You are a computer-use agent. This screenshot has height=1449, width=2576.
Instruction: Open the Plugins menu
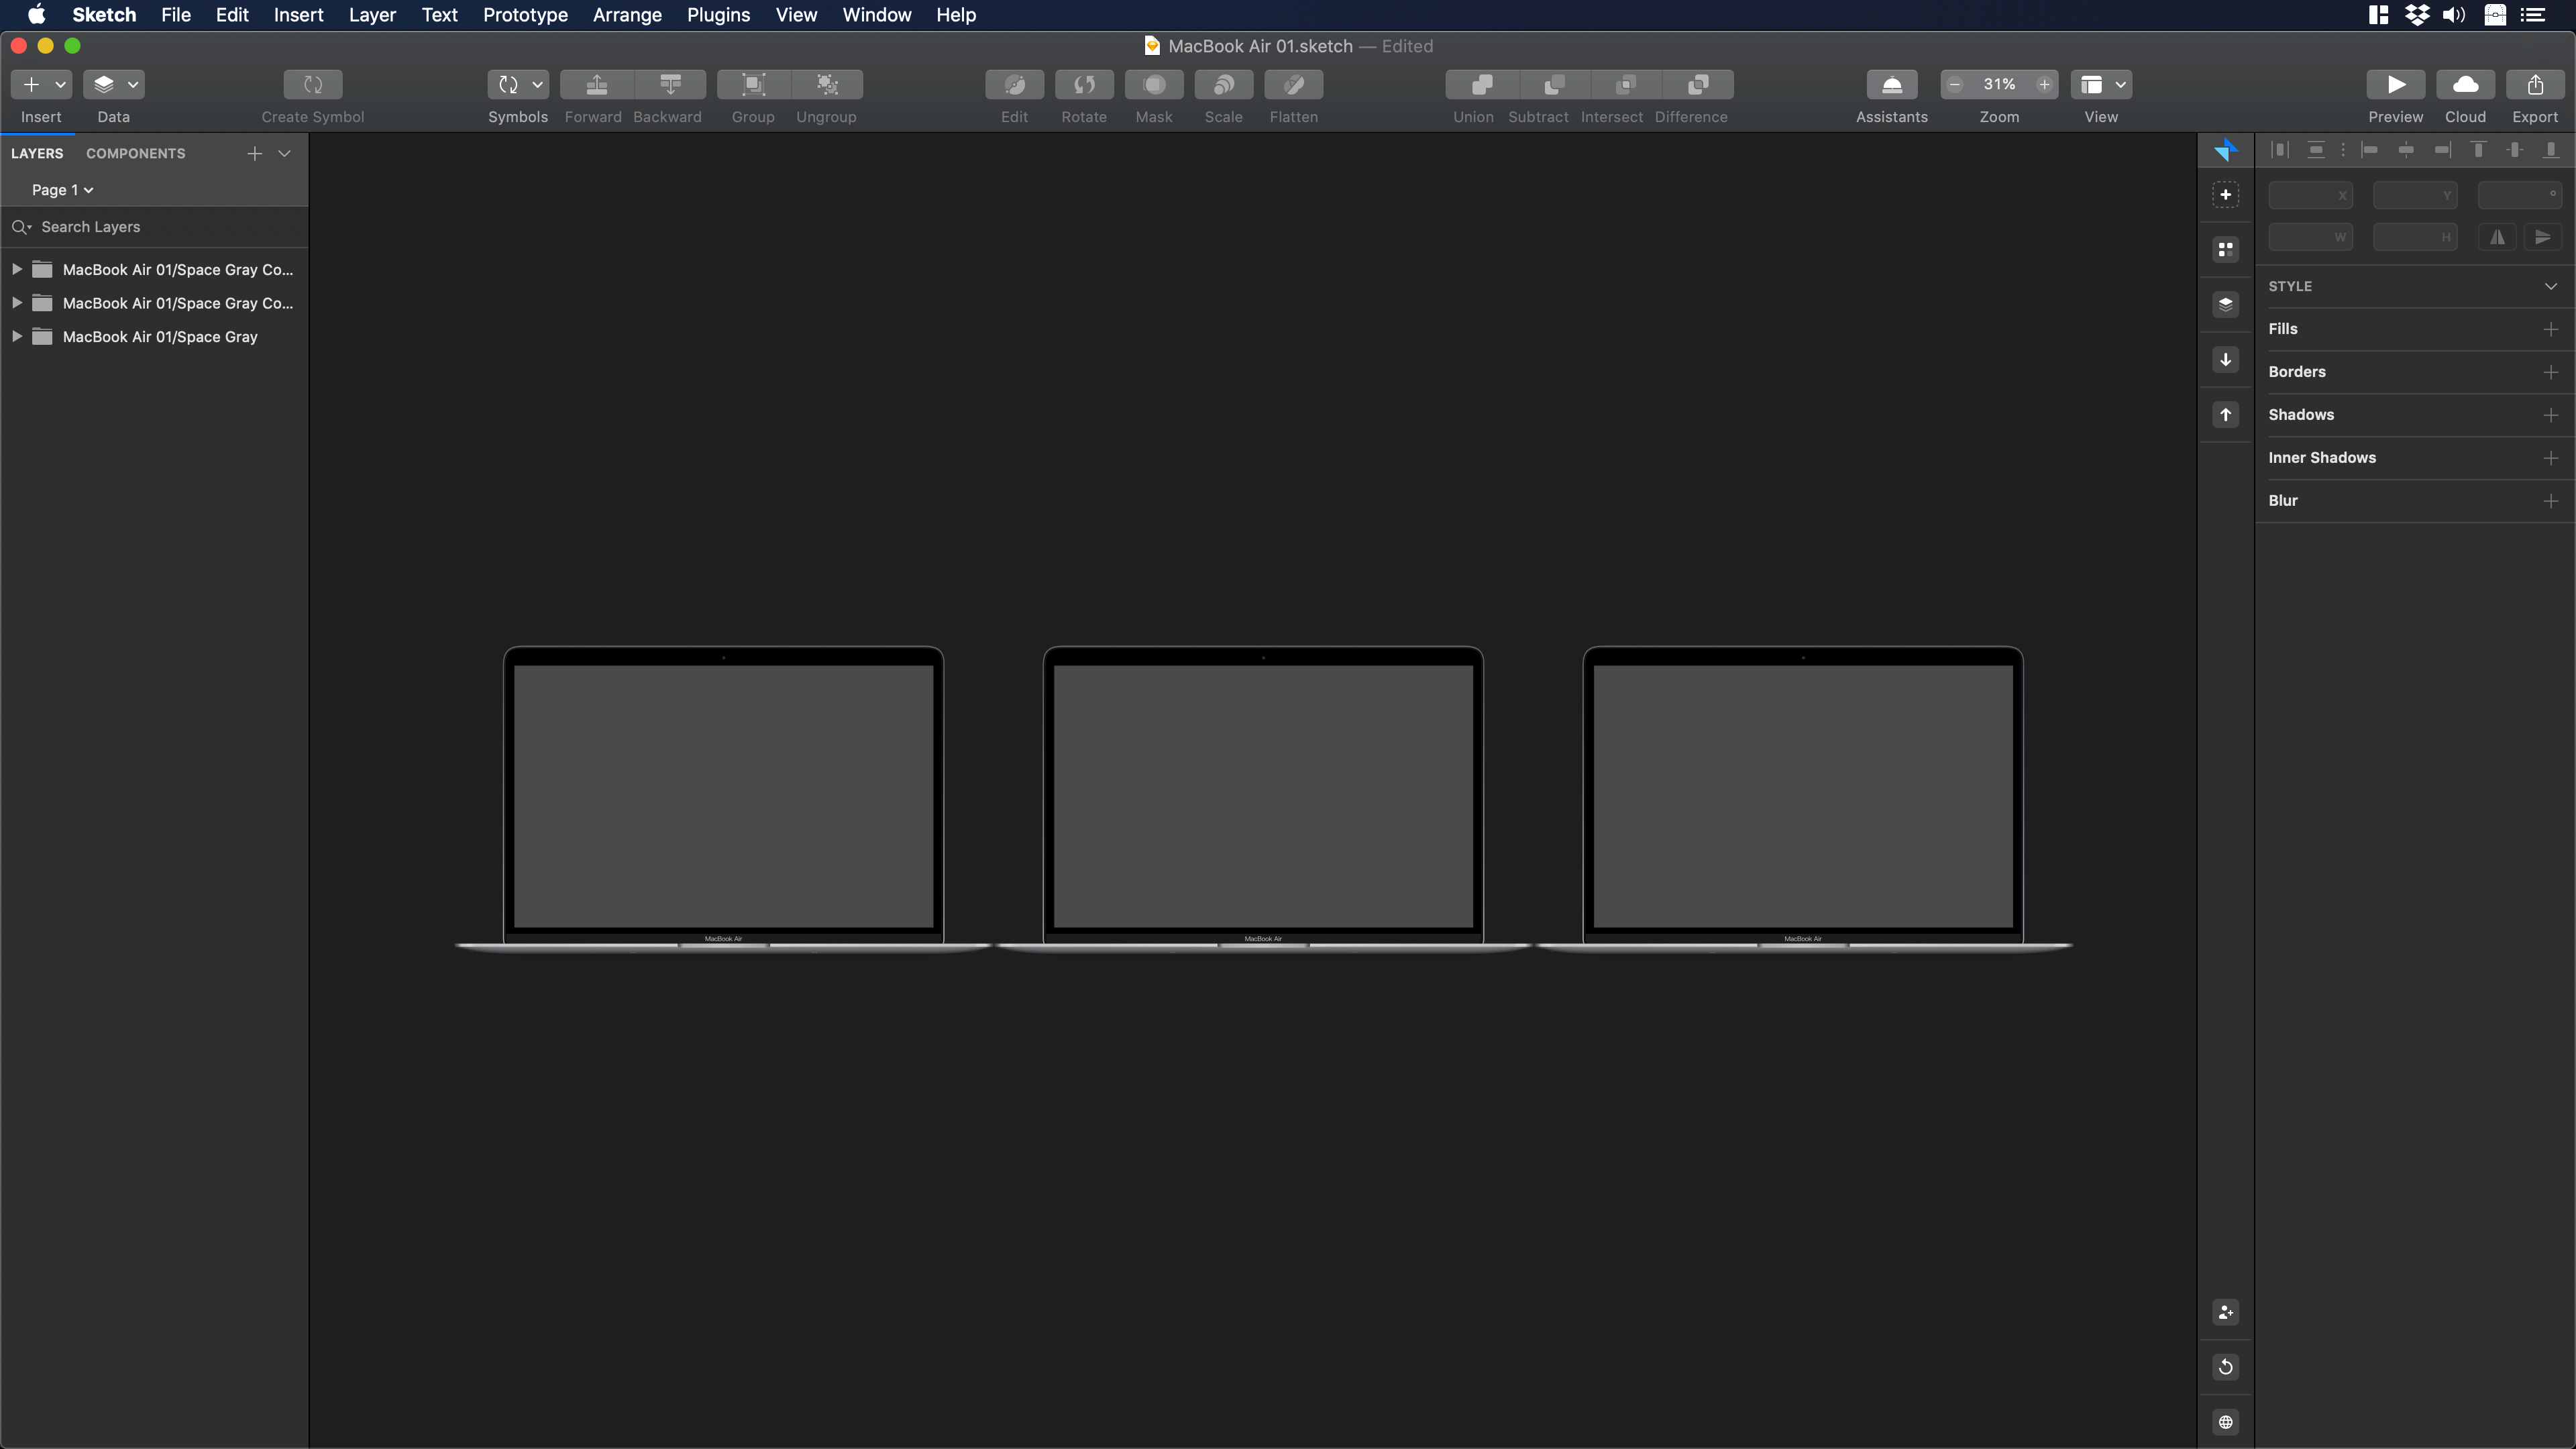[718, 15]
